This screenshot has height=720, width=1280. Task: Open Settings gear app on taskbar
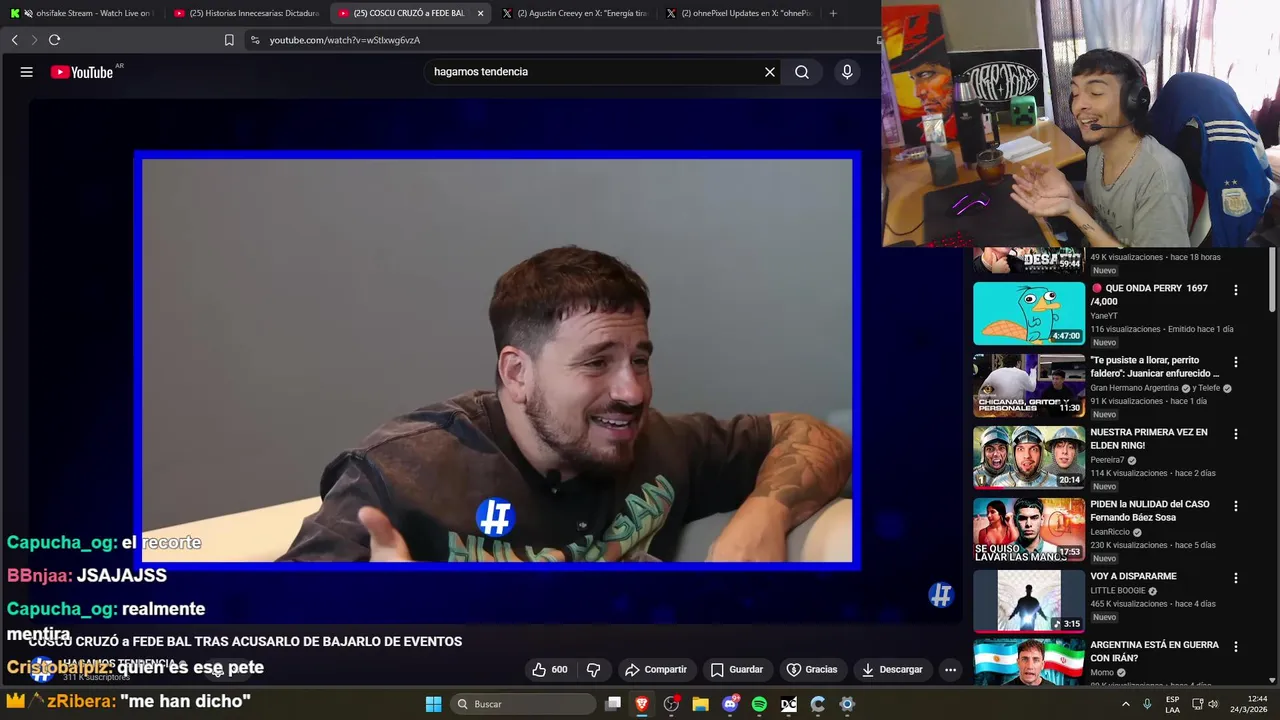(847, 704)
